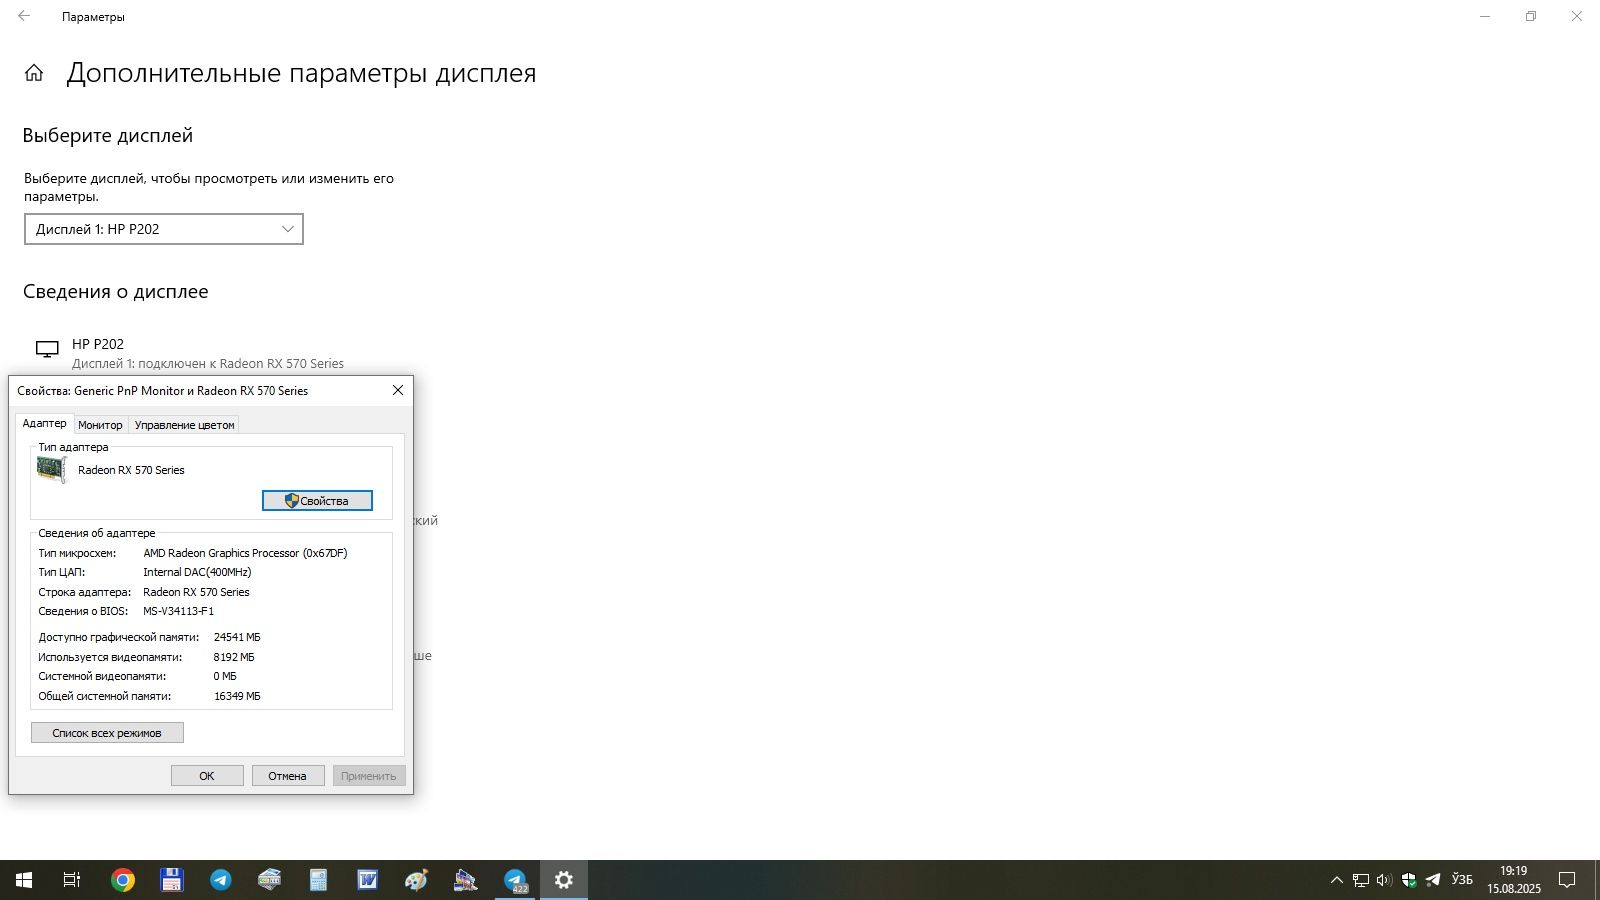The height and width of the screenshot is (900, 1600).
Task: Close the adapter properties dialog
Action: (x=398, y=390)
